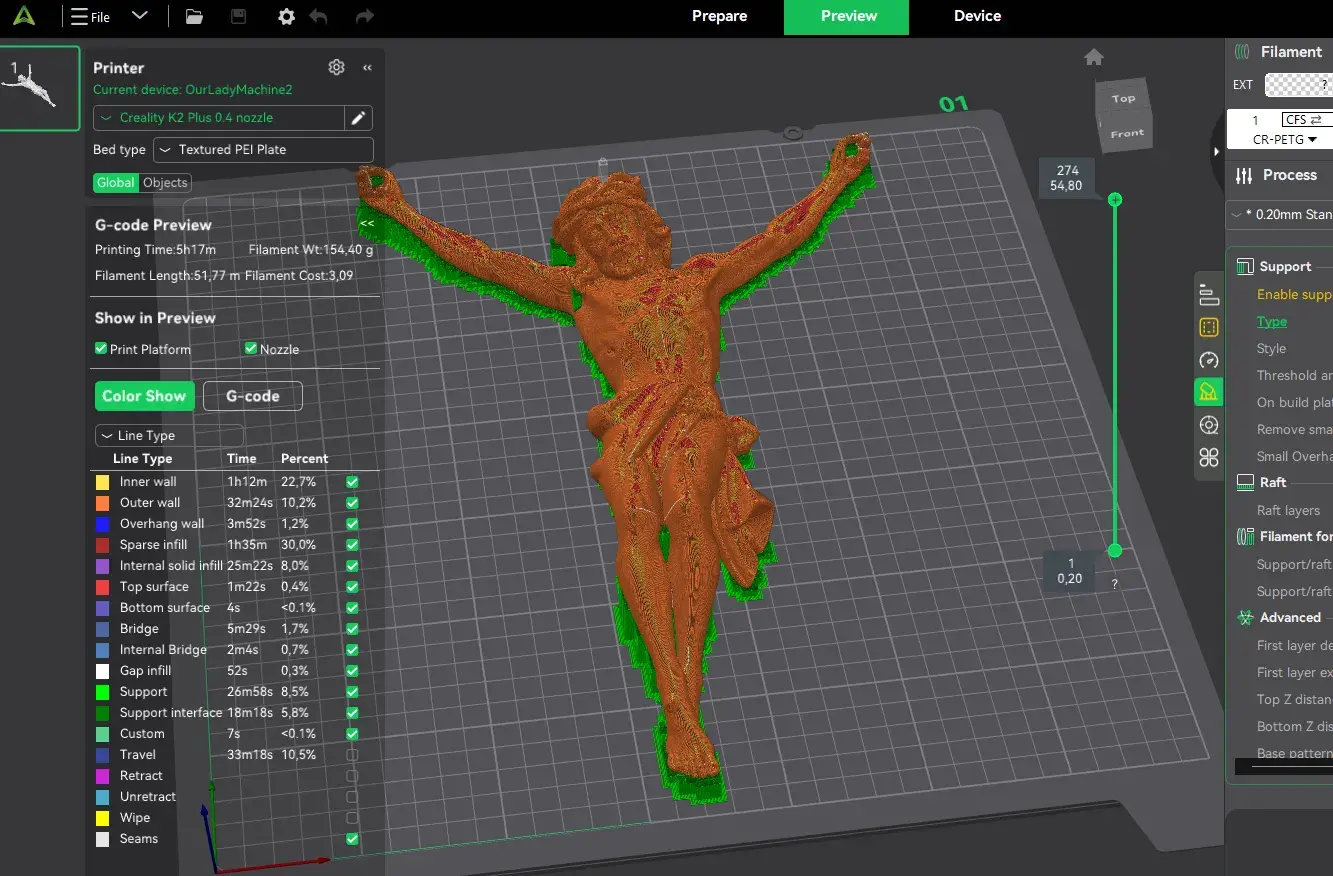Viewport: 1333px width, 876px height.
Task: Click the right side panel collapse arrow
Action: point(1217,152)
